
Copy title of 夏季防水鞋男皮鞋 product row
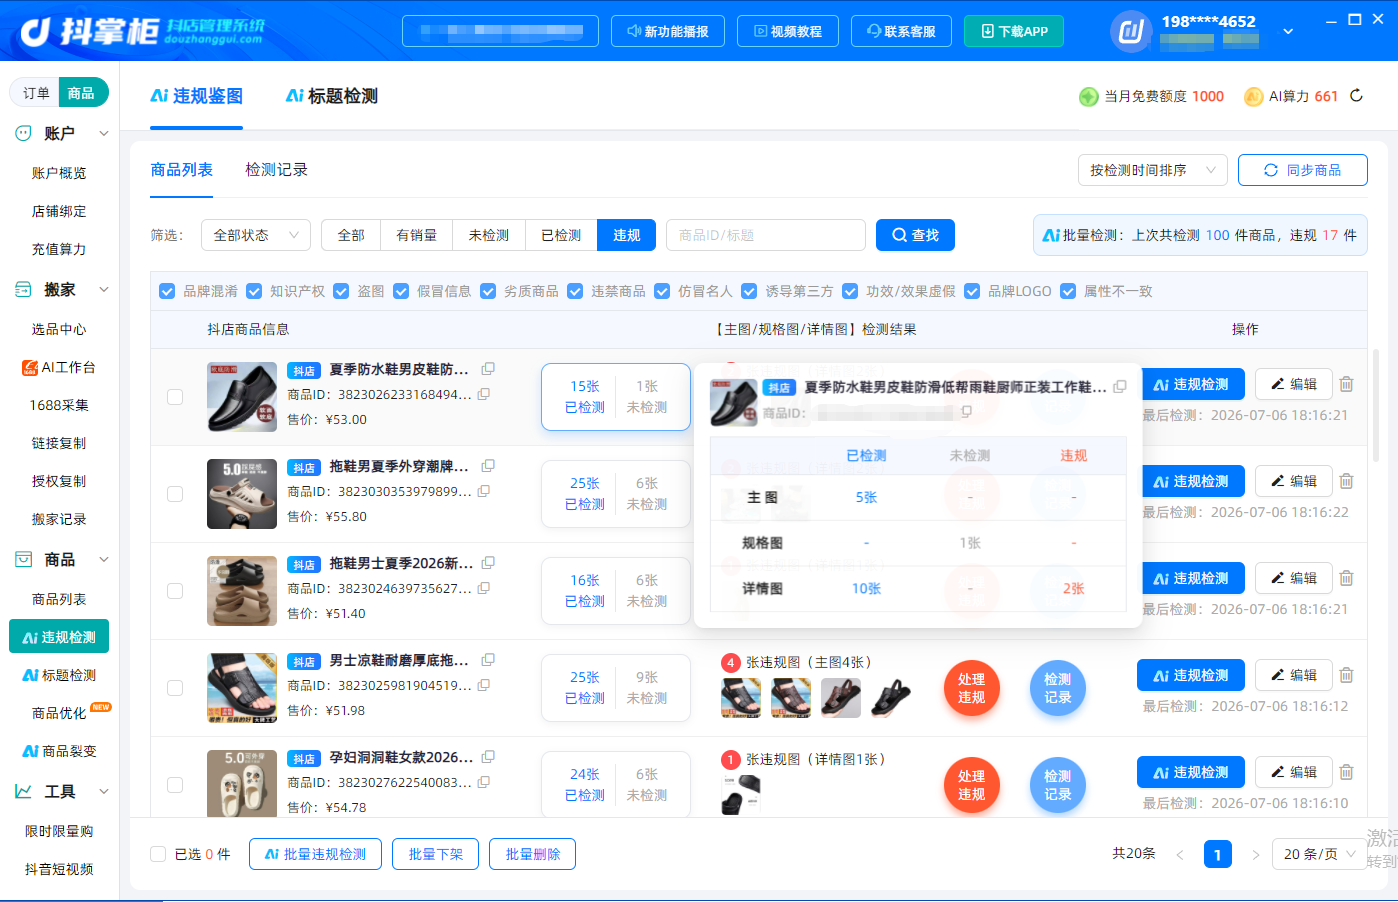(488, 369)
